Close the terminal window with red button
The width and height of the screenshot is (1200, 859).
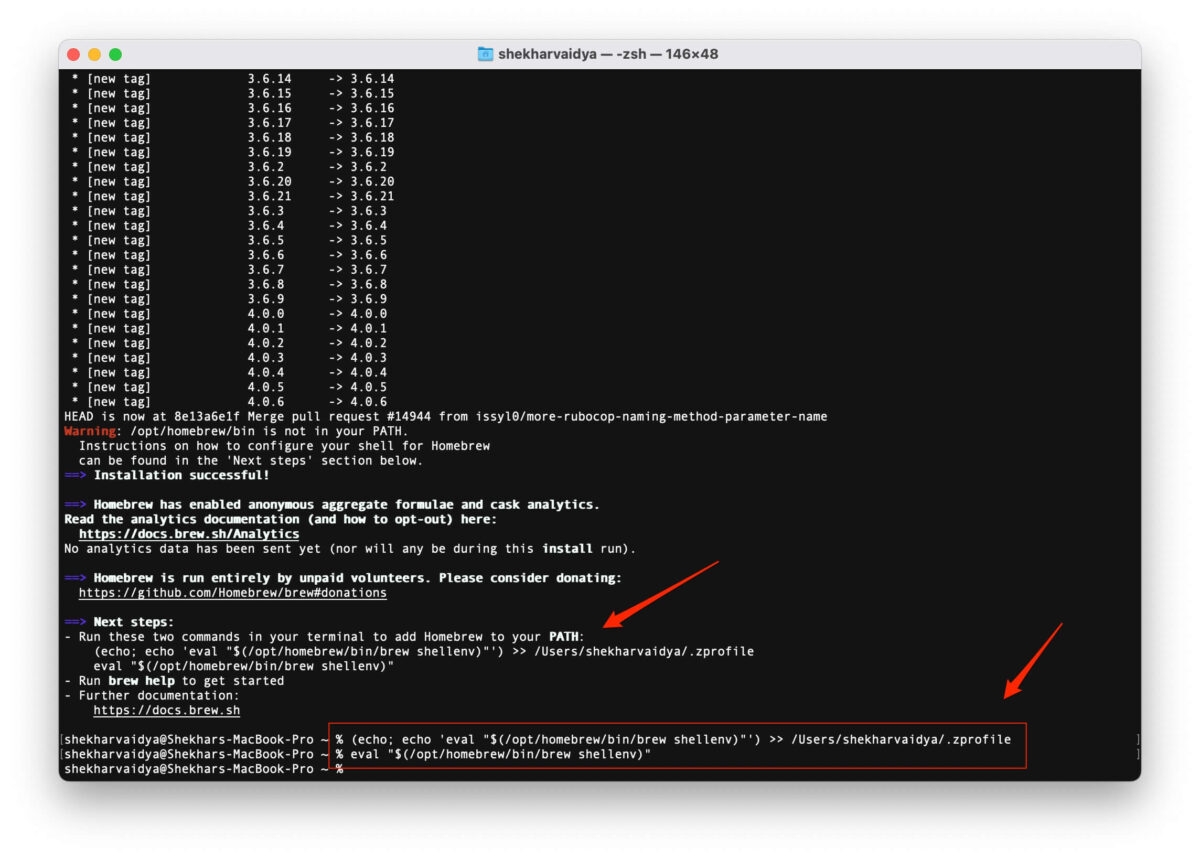pyautogui.click(x=74, y=54)
